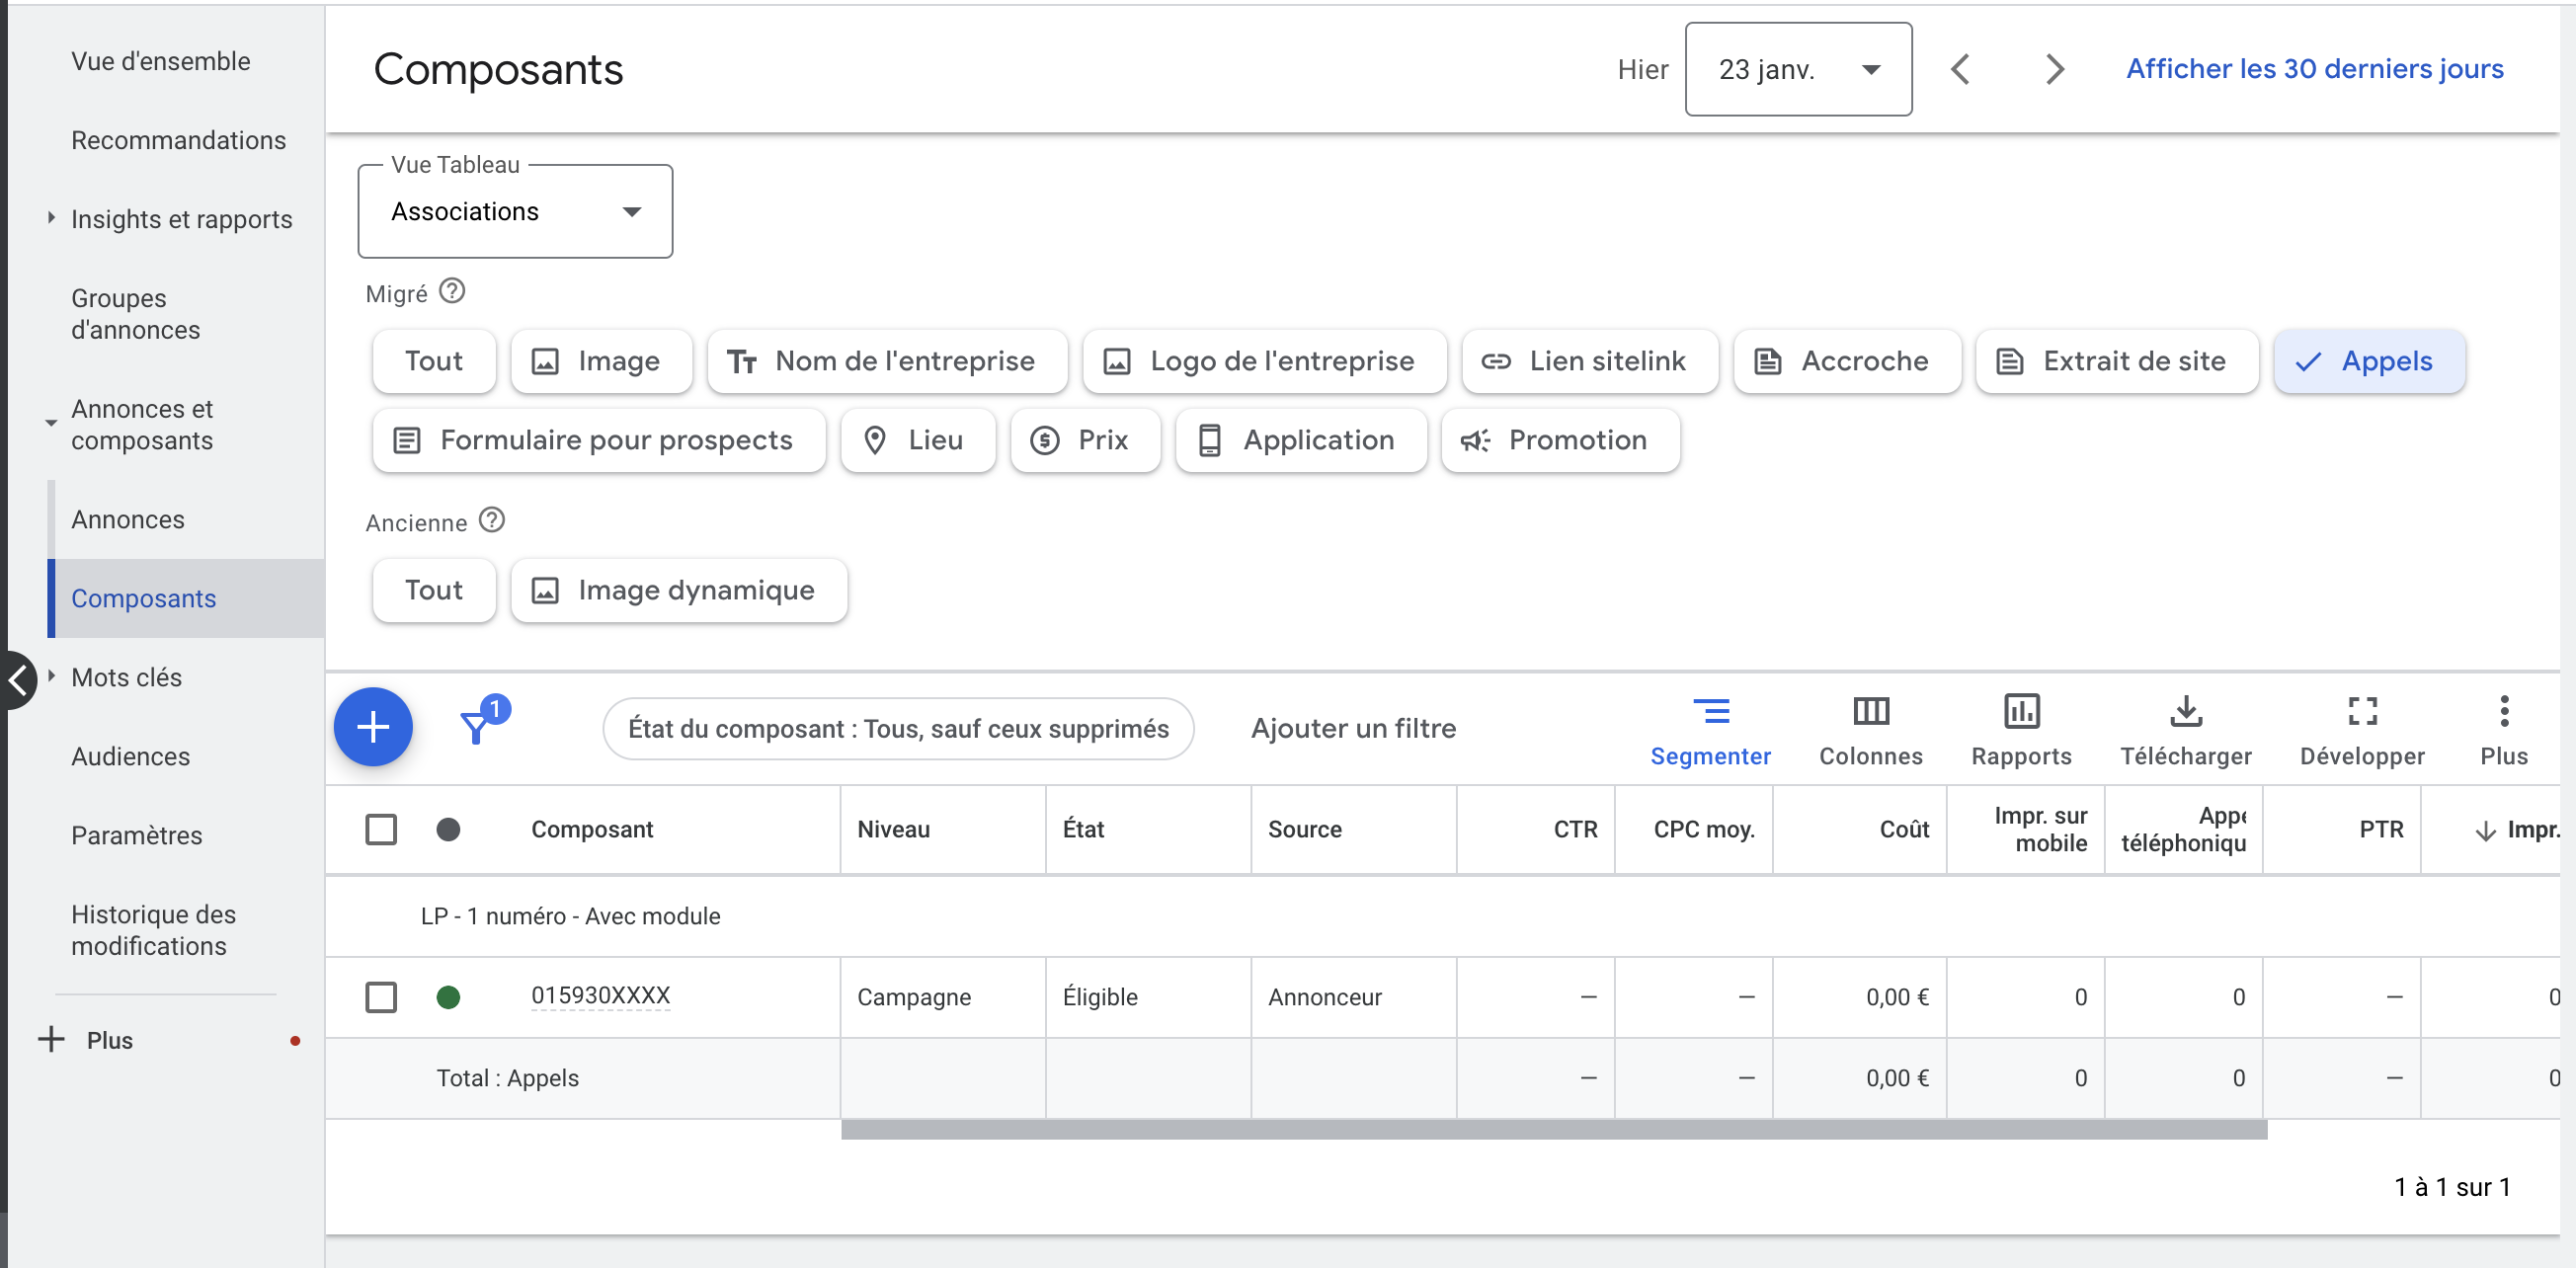The height and width of the screenshot is (1268, 2576).
Task: Select the Accroche filter chip
Action: coord(1847,361)
